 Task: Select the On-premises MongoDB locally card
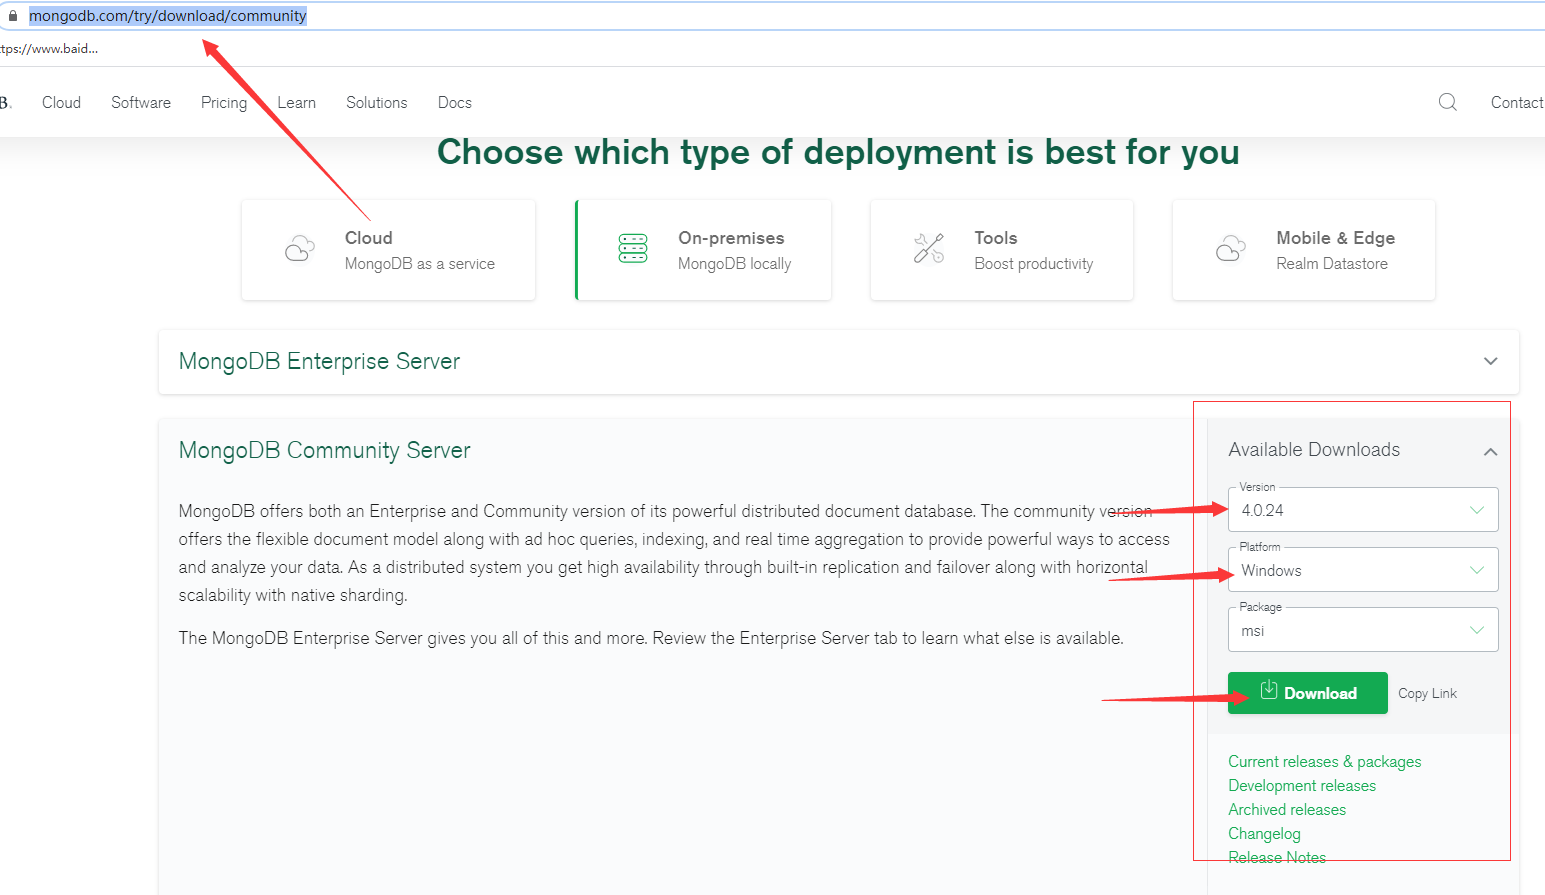pyautogui.click(x=703, y=250)
